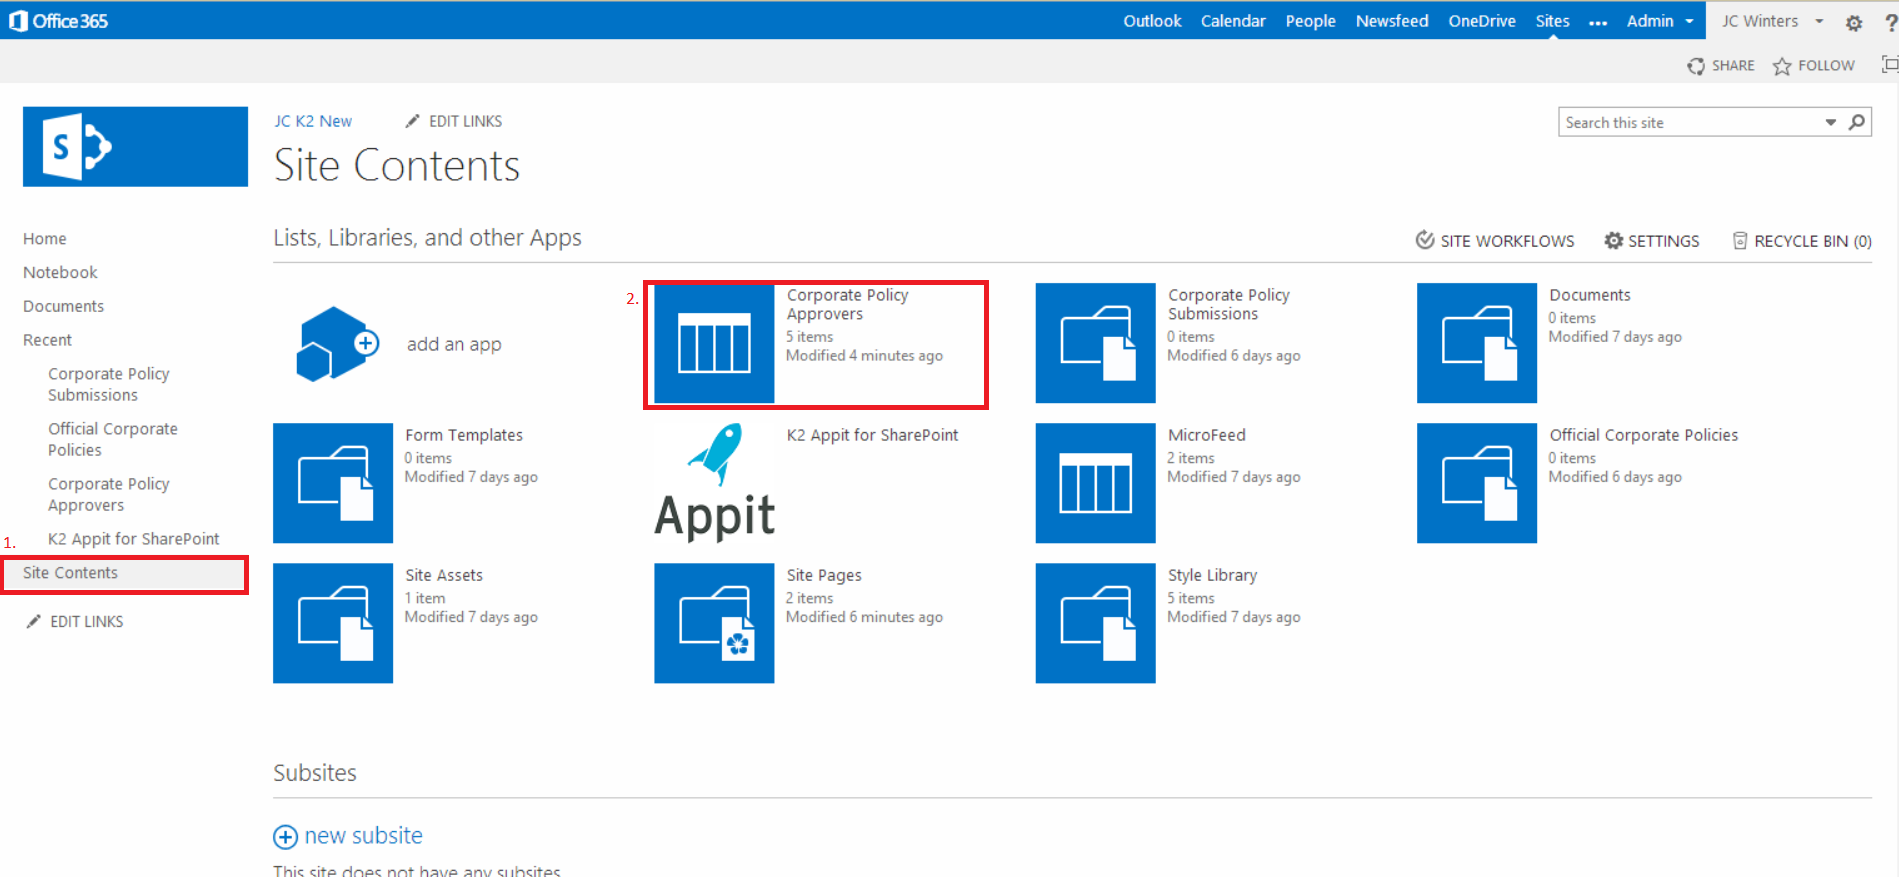The width and height of the screenshot is (1899, 877).
Task: Click the Style Library tile title
Action: click(1212, 575)
